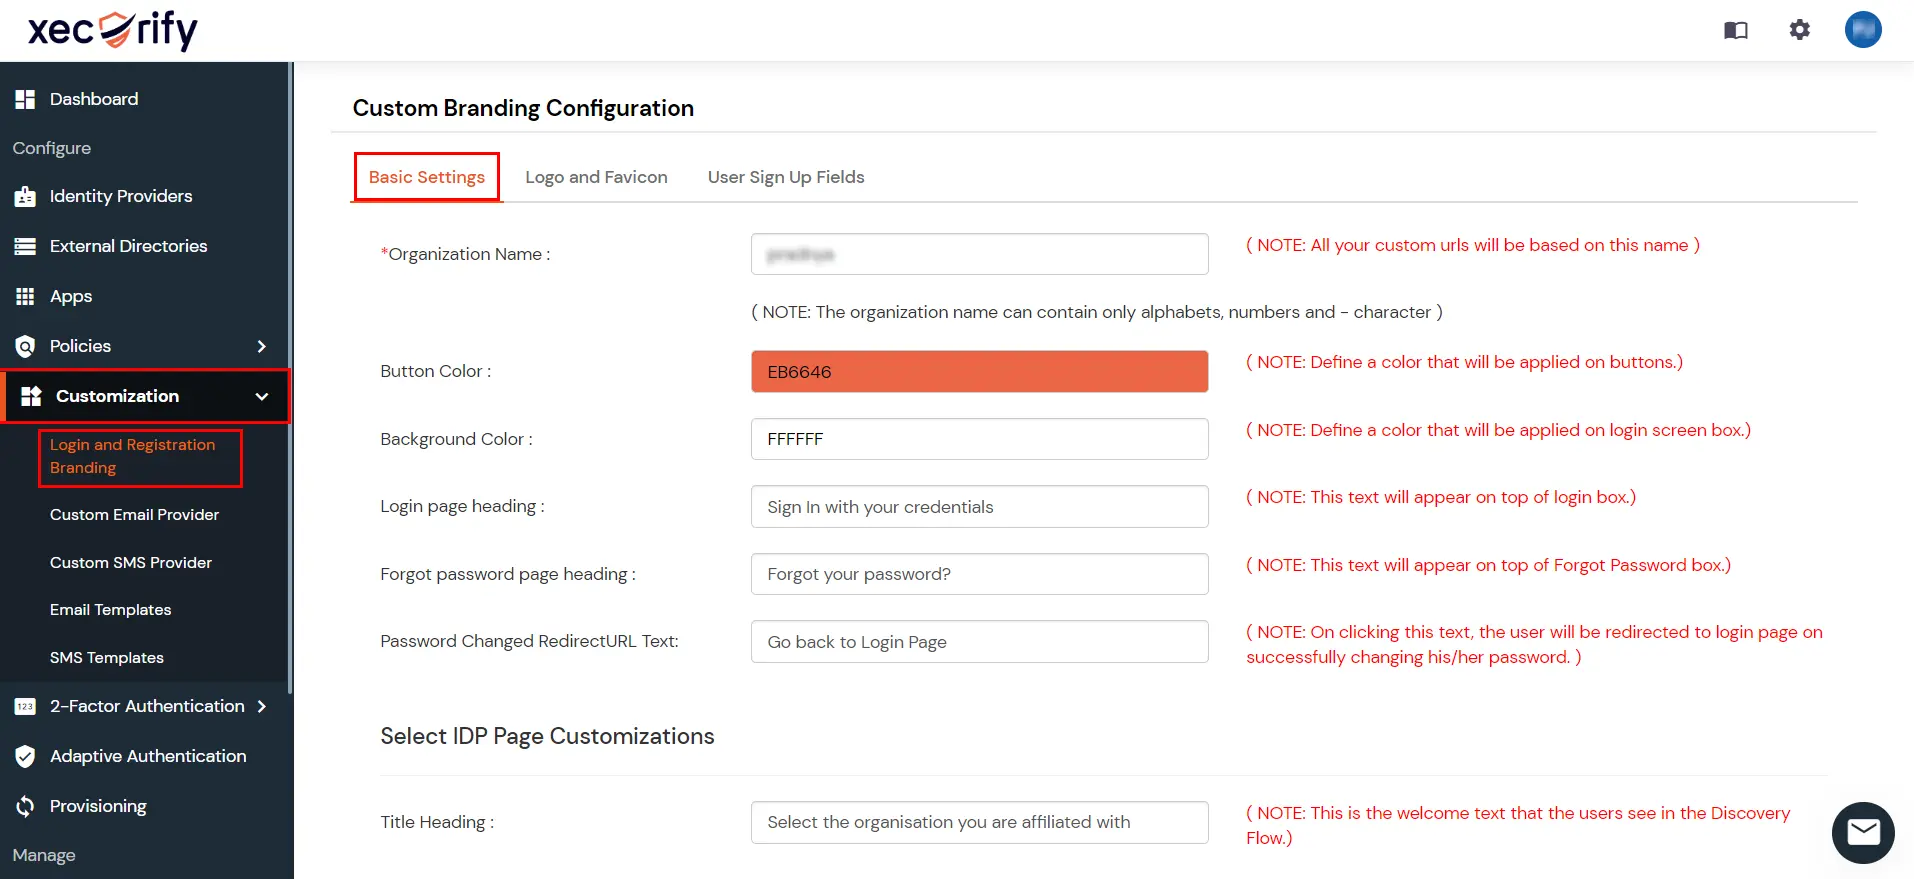Click the Identity Providers icon
Viewport: 1914px width, 879px height.
[x=25, y=196]
